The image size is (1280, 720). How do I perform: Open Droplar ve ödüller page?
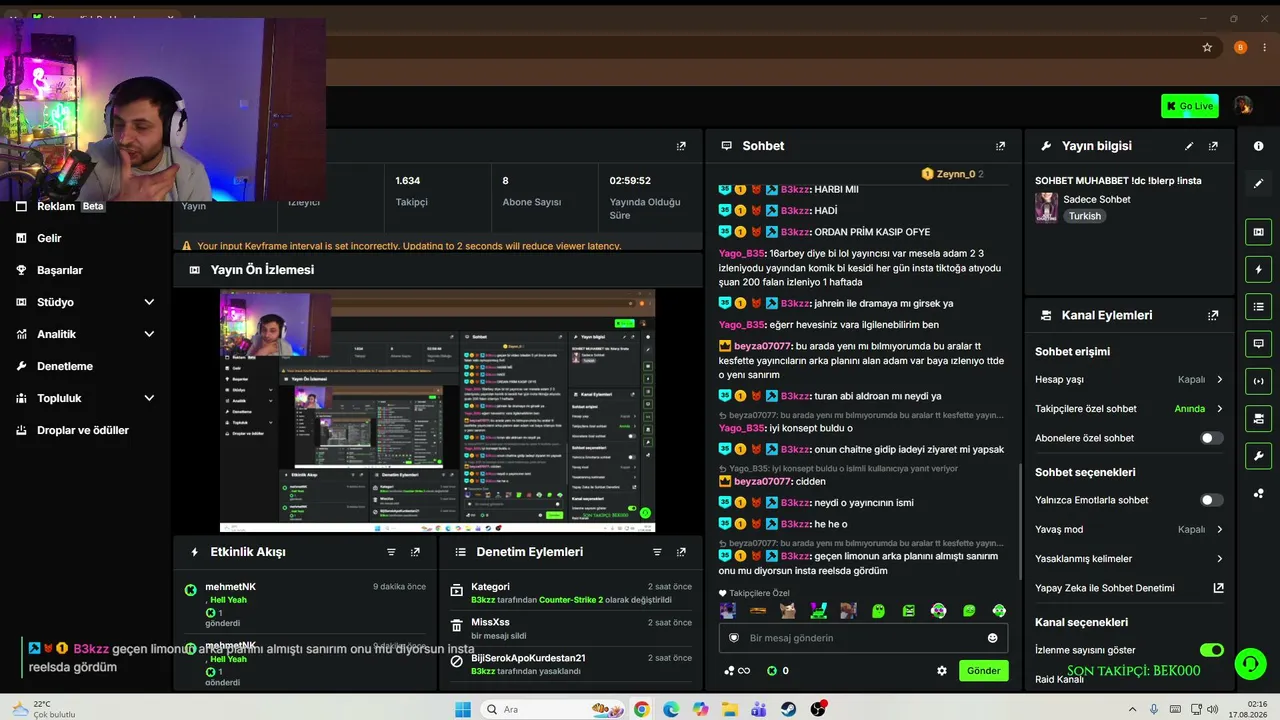[83, 430]
